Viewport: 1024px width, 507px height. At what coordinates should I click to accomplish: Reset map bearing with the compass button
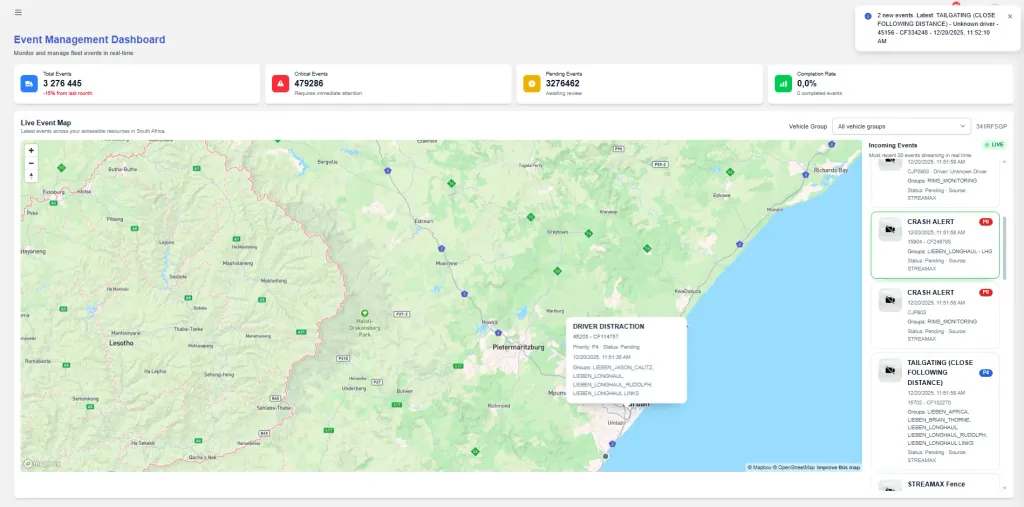(31, 176)
